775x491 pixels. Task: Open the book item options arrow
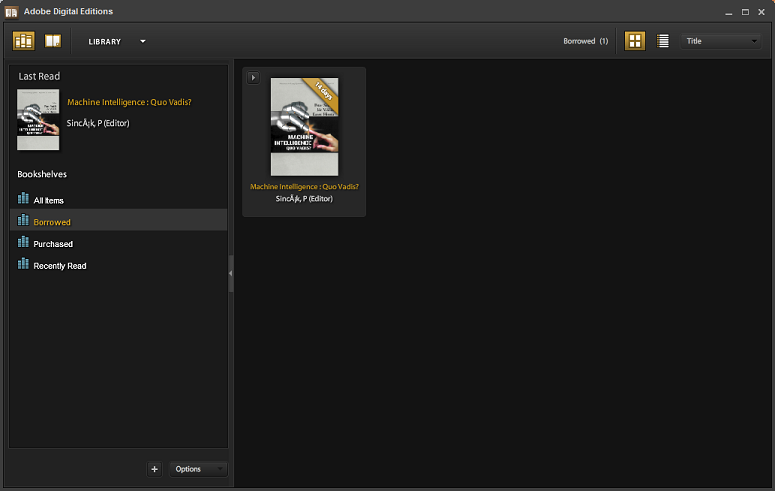point(253,78)
